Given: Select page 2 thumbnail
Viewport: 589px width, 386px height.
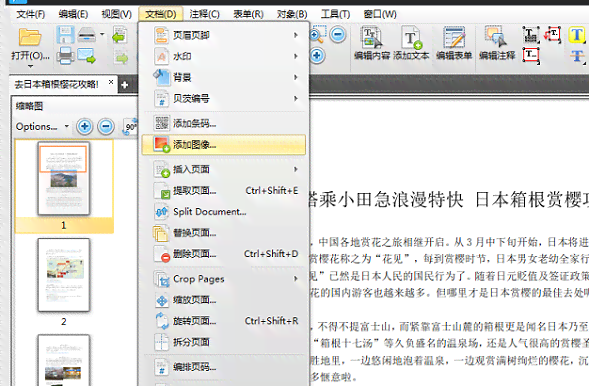Looking at the screenshot, I should (x=64, y=275).
